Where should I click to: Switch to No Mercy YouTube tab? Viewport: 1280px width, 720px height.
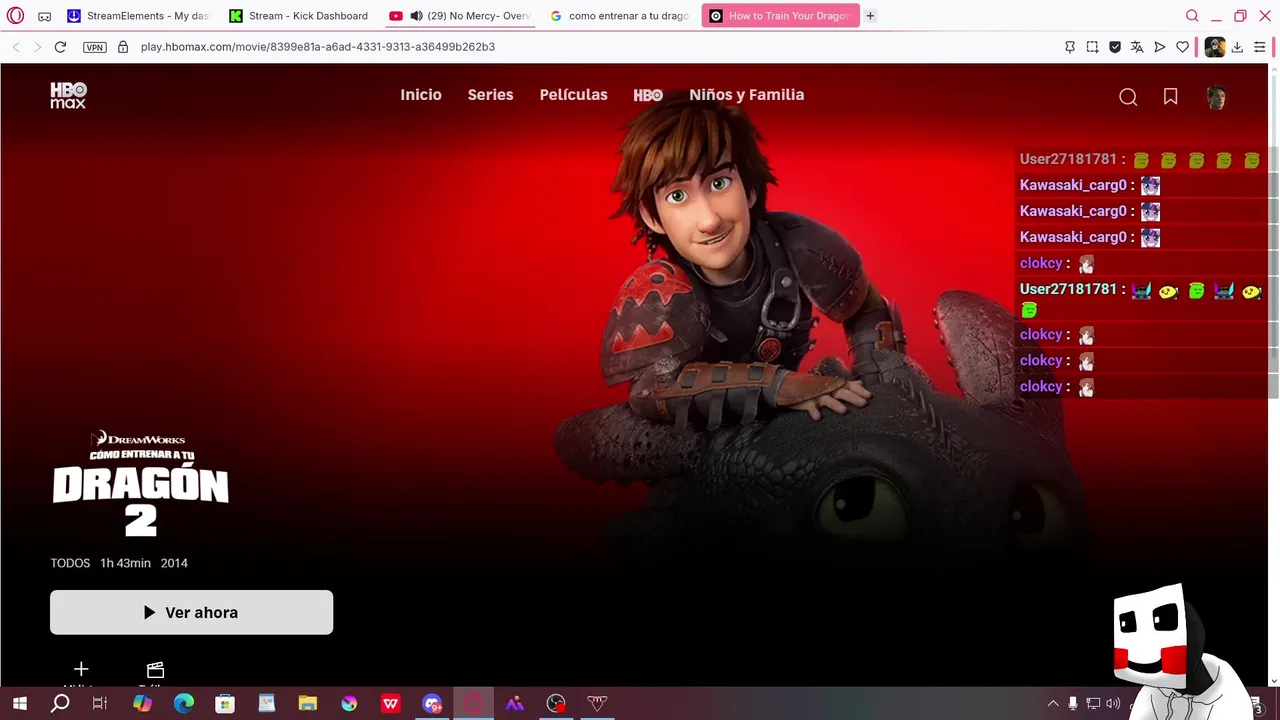(x=460, y=16)
